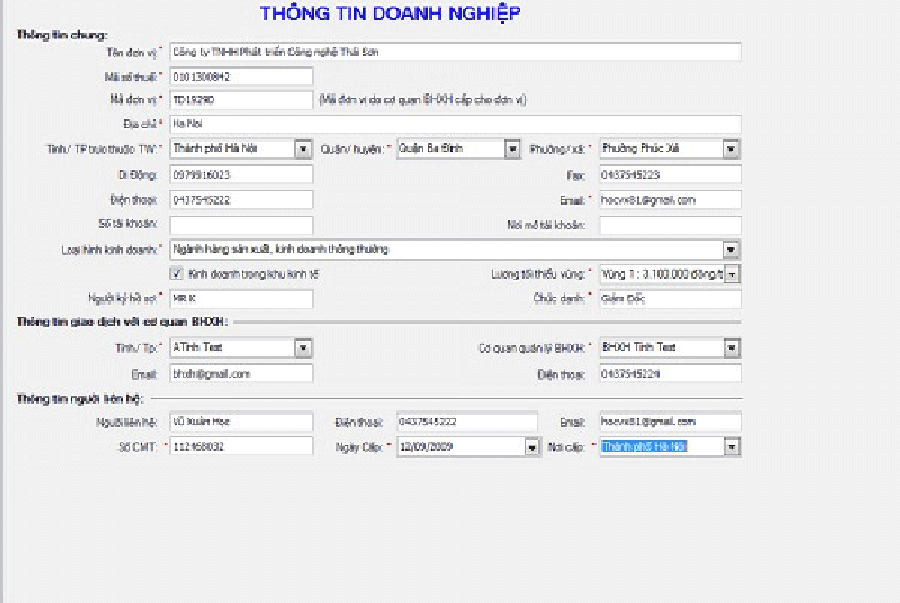Click the Di động phone field
This screenshot has height=603, width=900.
coord(241,174)
